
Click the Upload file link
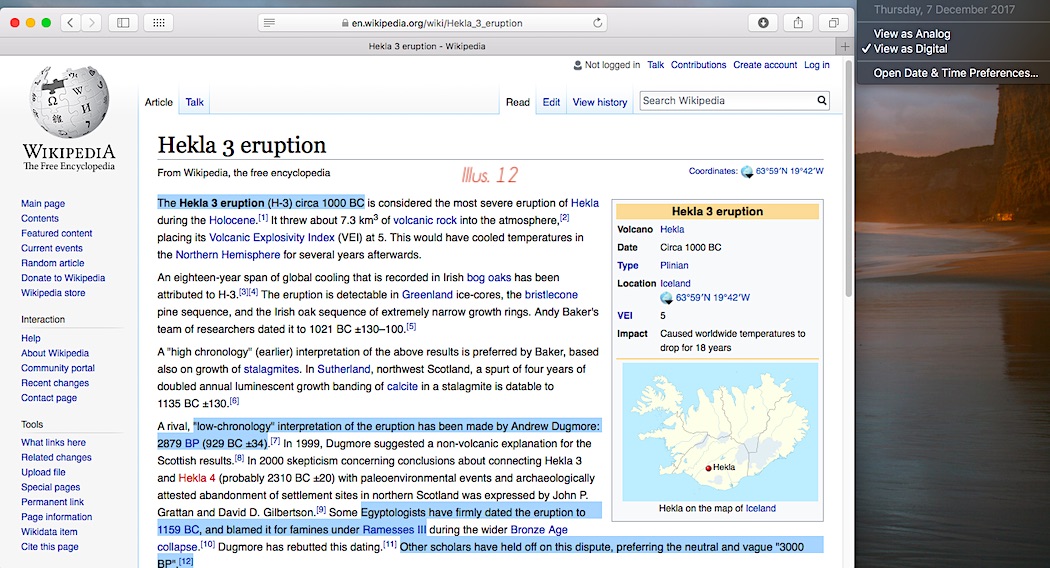coord(43,472)
